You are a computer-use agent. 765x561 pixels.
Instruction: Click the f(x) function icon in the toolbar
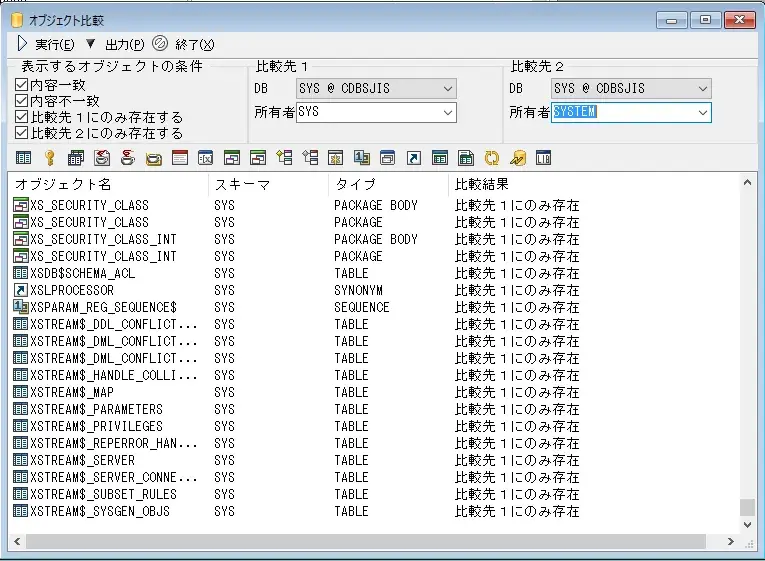205,158
